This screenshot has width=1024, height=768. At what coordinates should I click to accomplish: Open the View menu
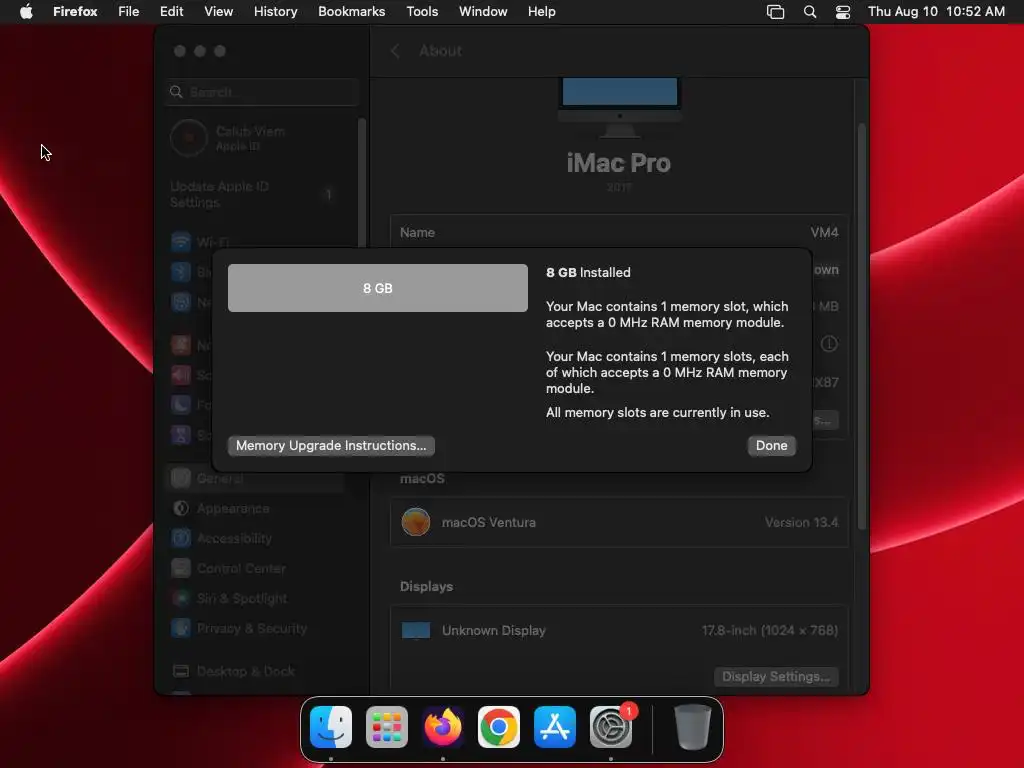(219, 12)
